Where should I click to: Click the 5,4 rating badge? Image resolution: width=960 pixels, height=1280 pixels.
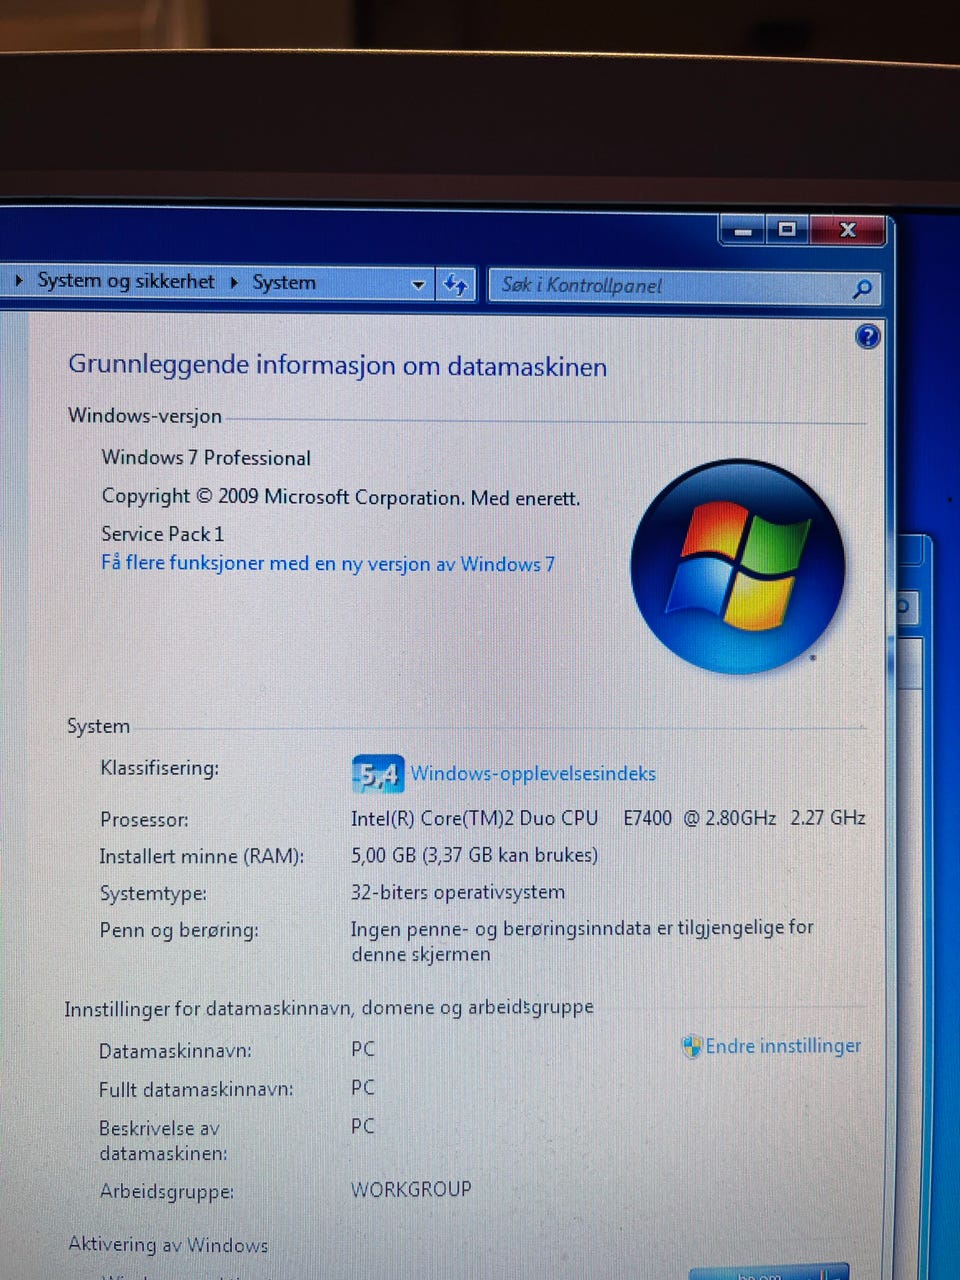tap(378, 774)
